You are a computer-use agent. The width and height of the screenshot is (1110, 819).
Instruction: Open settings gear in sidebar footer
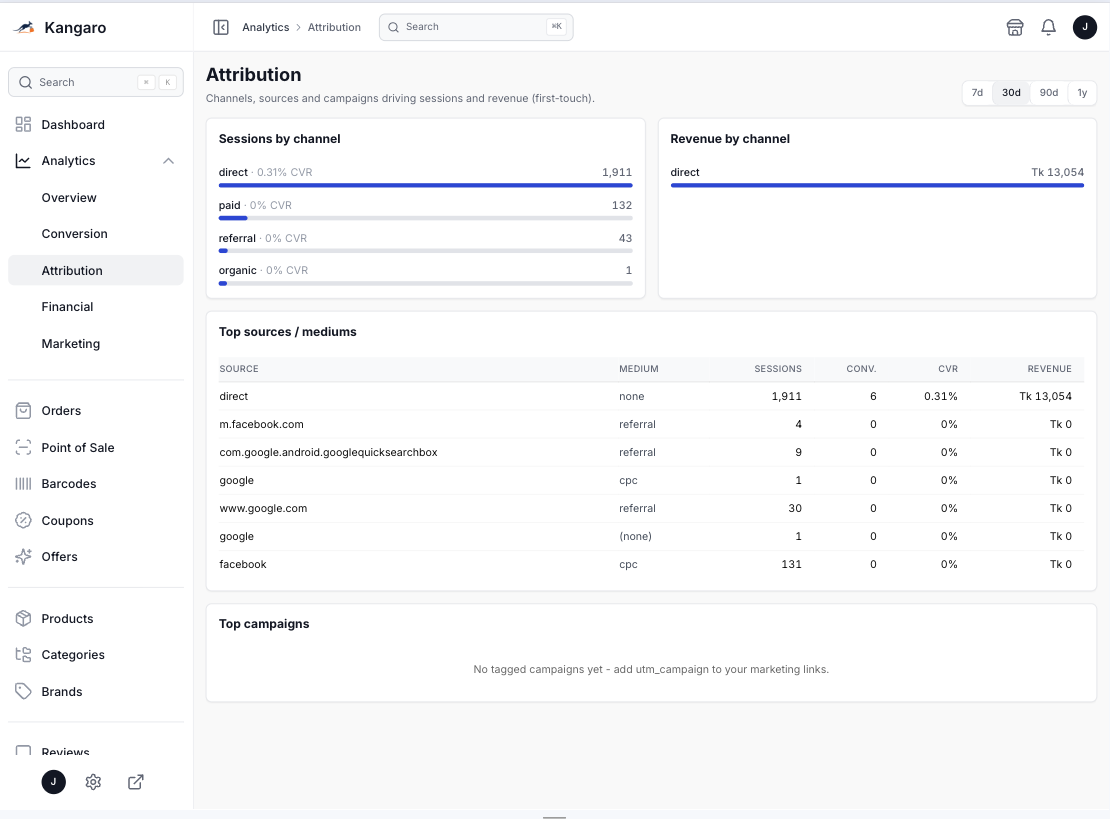click(93, 781)
